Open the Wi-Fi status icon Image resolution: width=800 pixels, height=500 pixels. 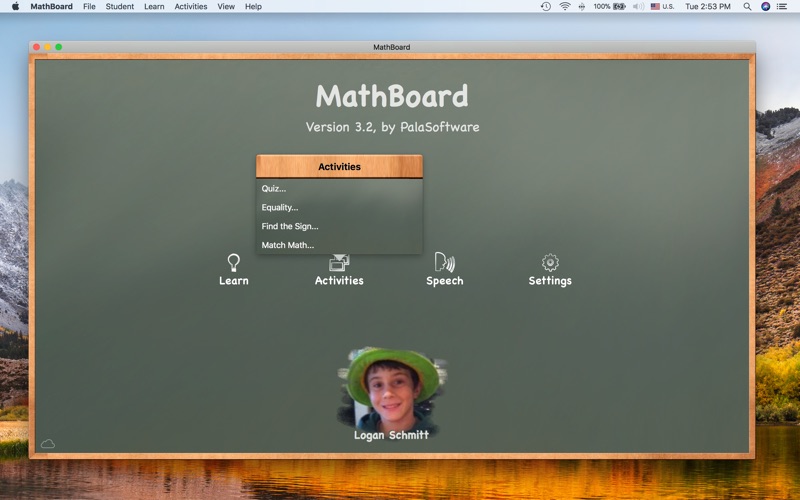pos(564,6)
